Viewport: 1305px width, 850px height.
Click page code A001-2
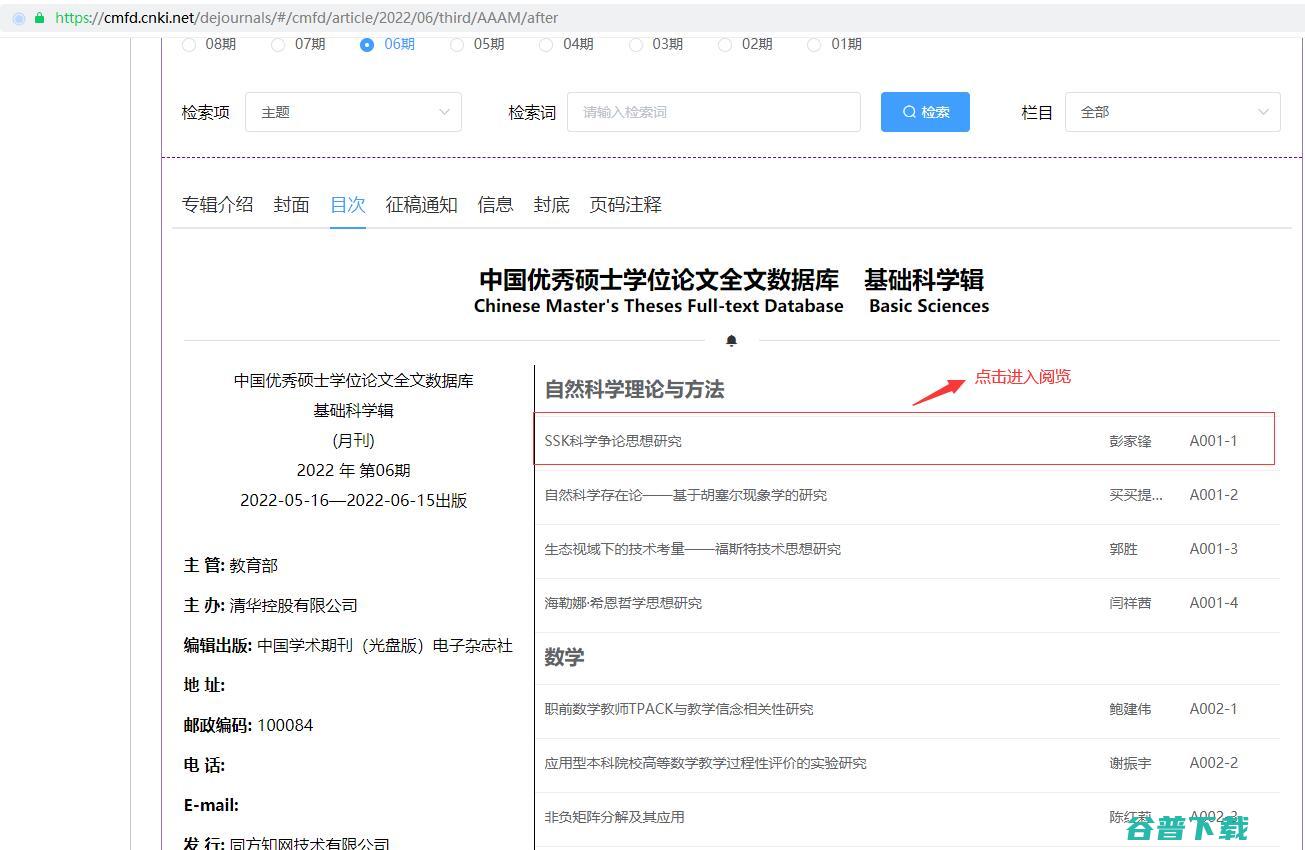pyautogui.click(x=1213, y=495)
